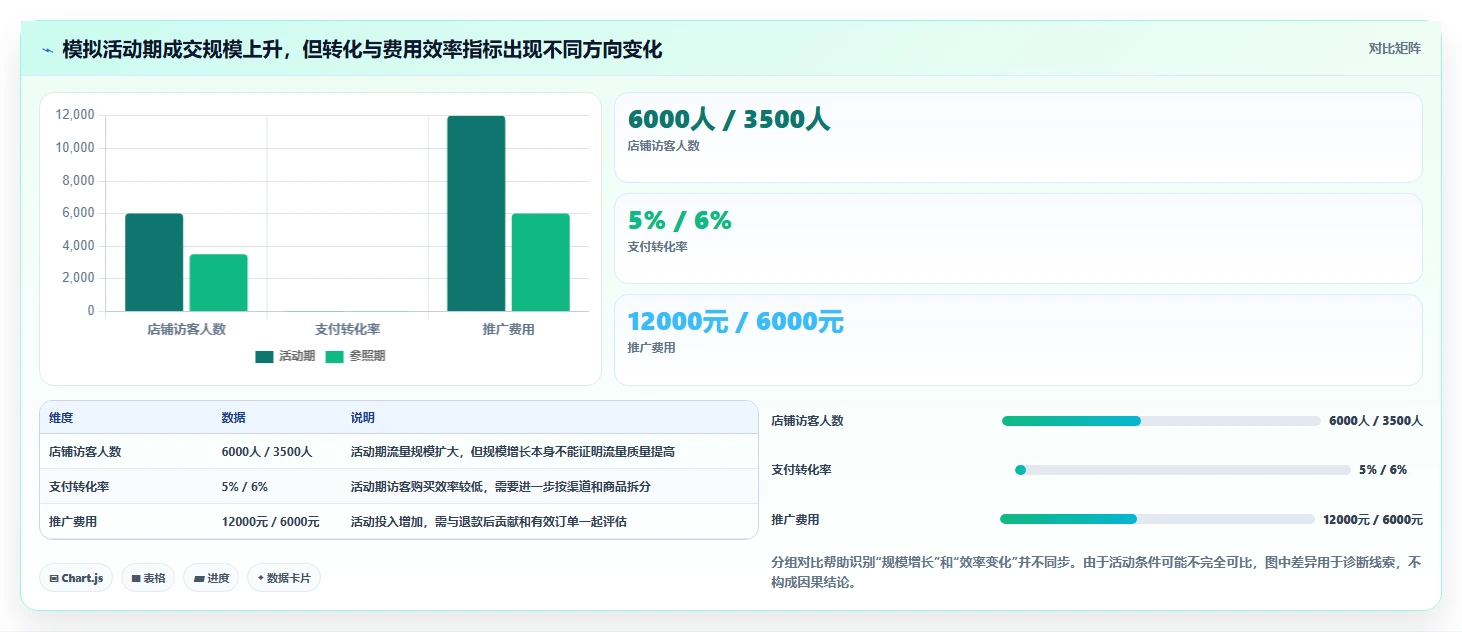Click the 数据 table column header

[x=234, y=418]
